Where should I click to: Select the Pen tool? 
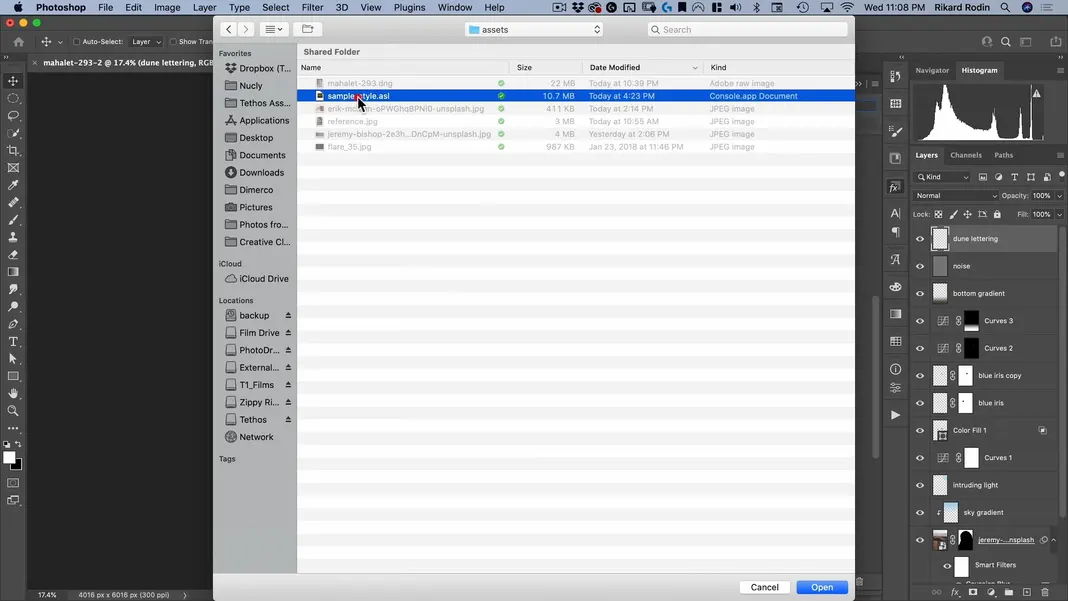[x=13, y=324]
